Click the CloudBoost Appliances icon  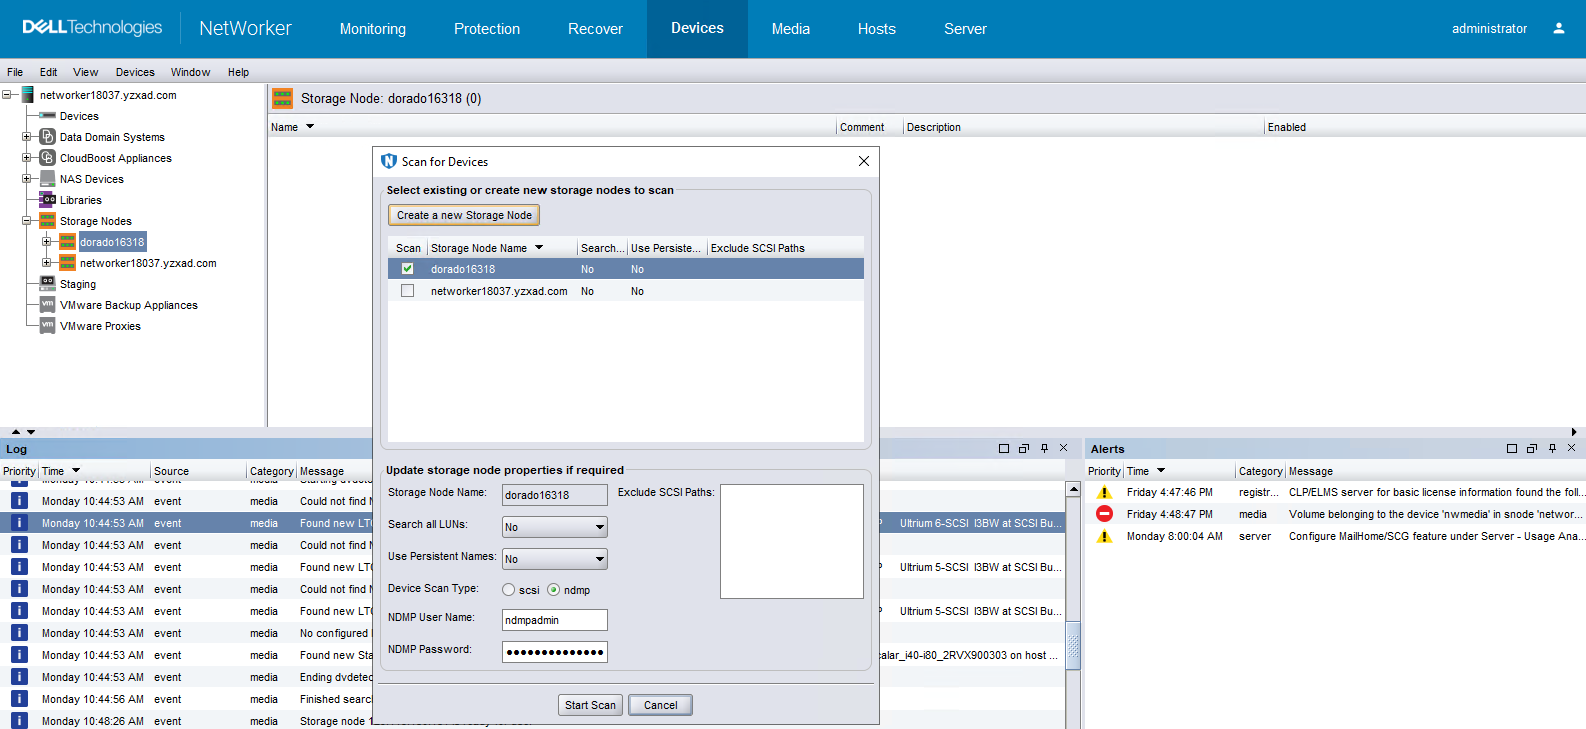point(47,158)
